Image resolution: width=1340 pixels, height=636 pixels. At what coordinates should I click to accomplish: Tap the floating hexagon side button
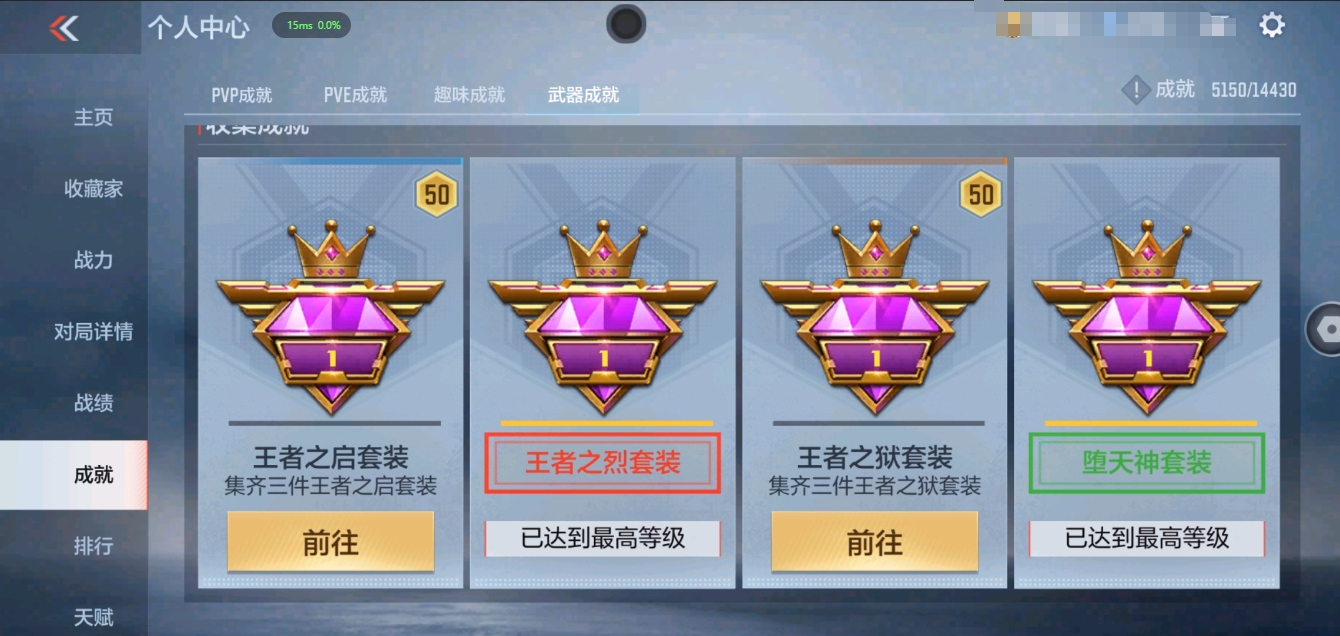1324,329
